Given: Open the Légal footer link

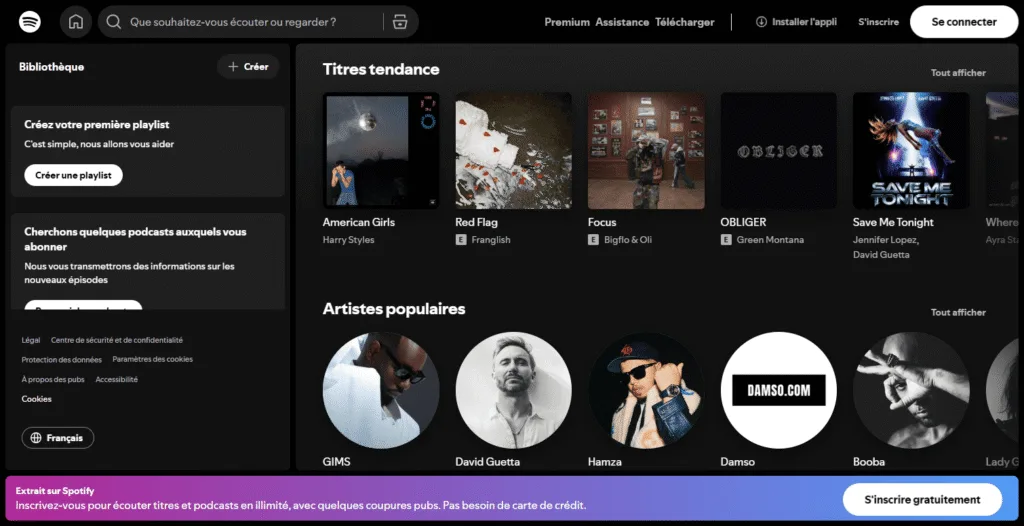Looking at the screenshot, I should click(x=31, y=340).
